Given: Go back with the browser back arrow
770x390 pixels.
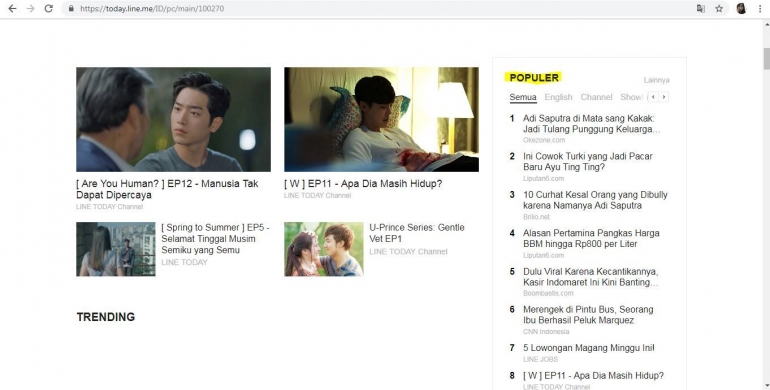Looking at the screenshot, I should 12,8.
